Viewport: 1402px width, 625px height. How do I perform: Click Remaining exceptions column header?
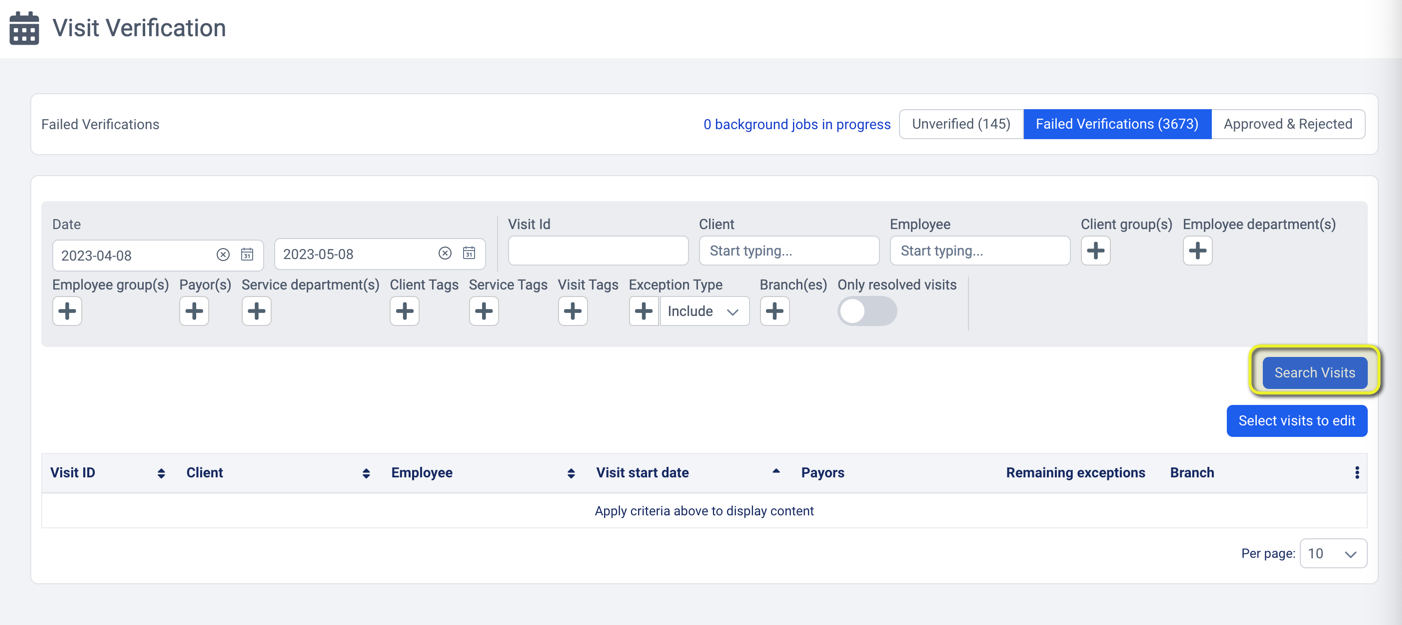click(1076, 473)
